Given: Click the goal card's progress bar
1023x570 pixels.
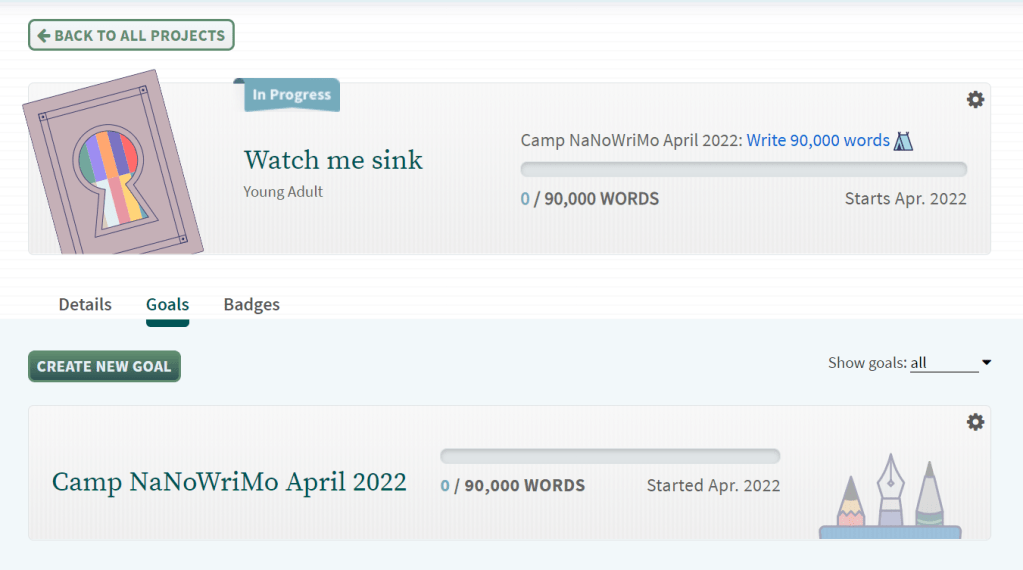Looking at the screenshot, I should (x=610, y=456).
